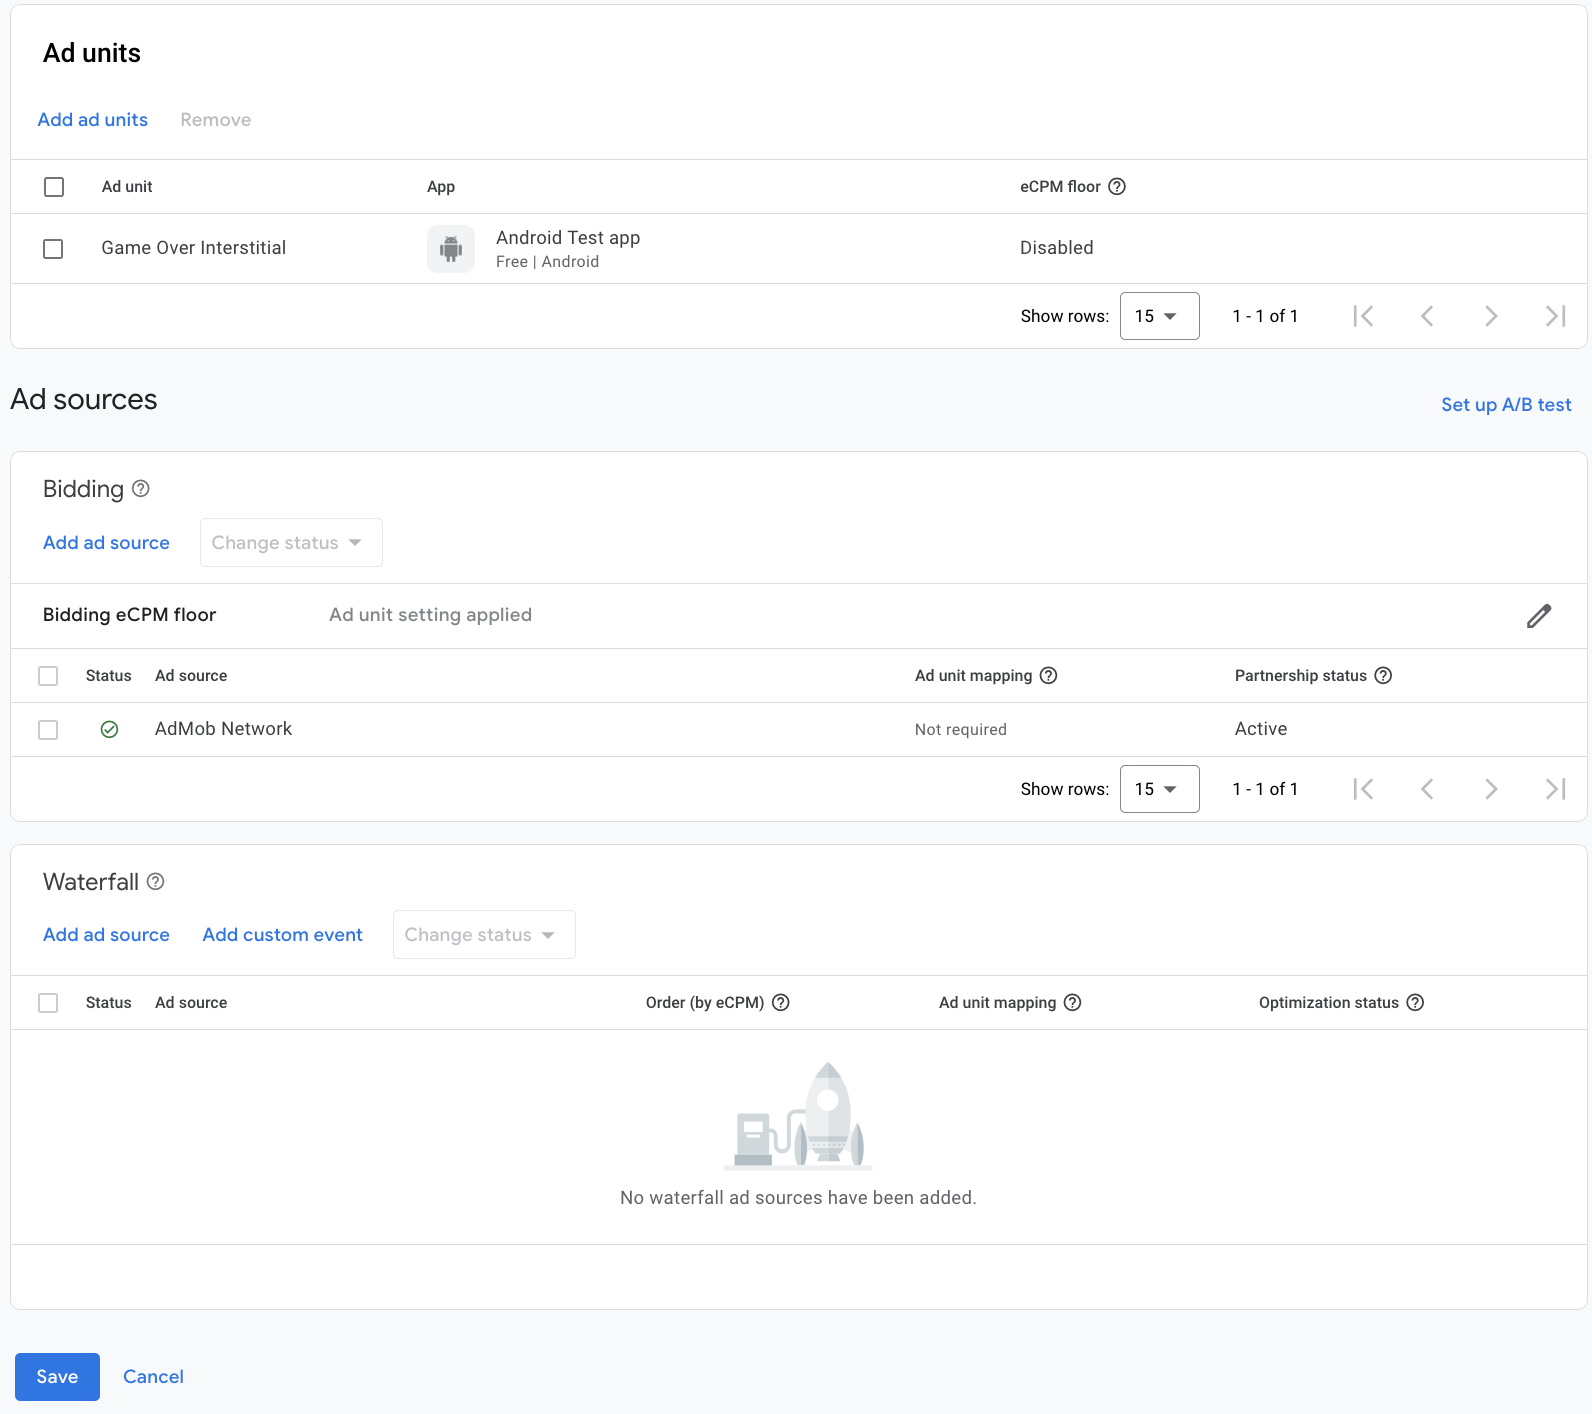Click the Optimization status help icon
Screen dimensions: 1592x1414
tap(1415, 1003)
